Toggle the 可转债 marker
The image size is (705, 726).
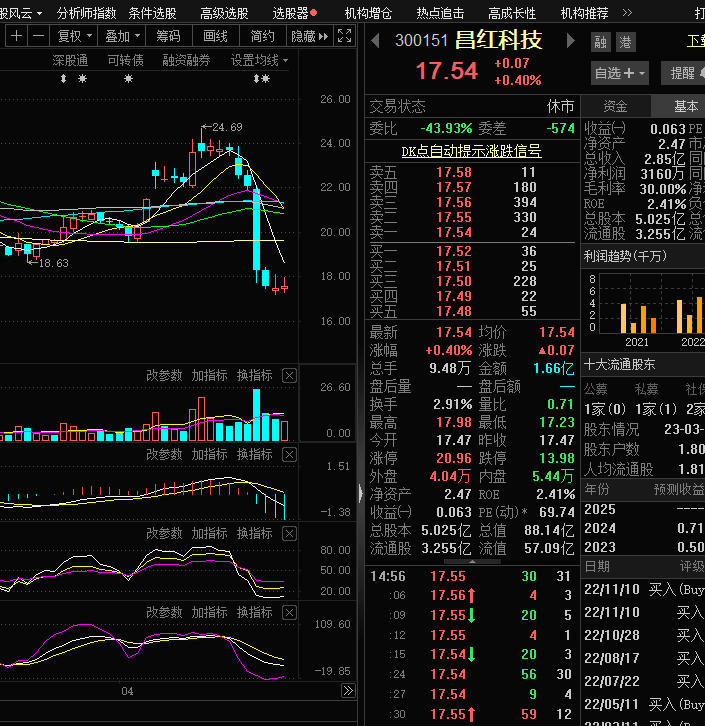125,60
